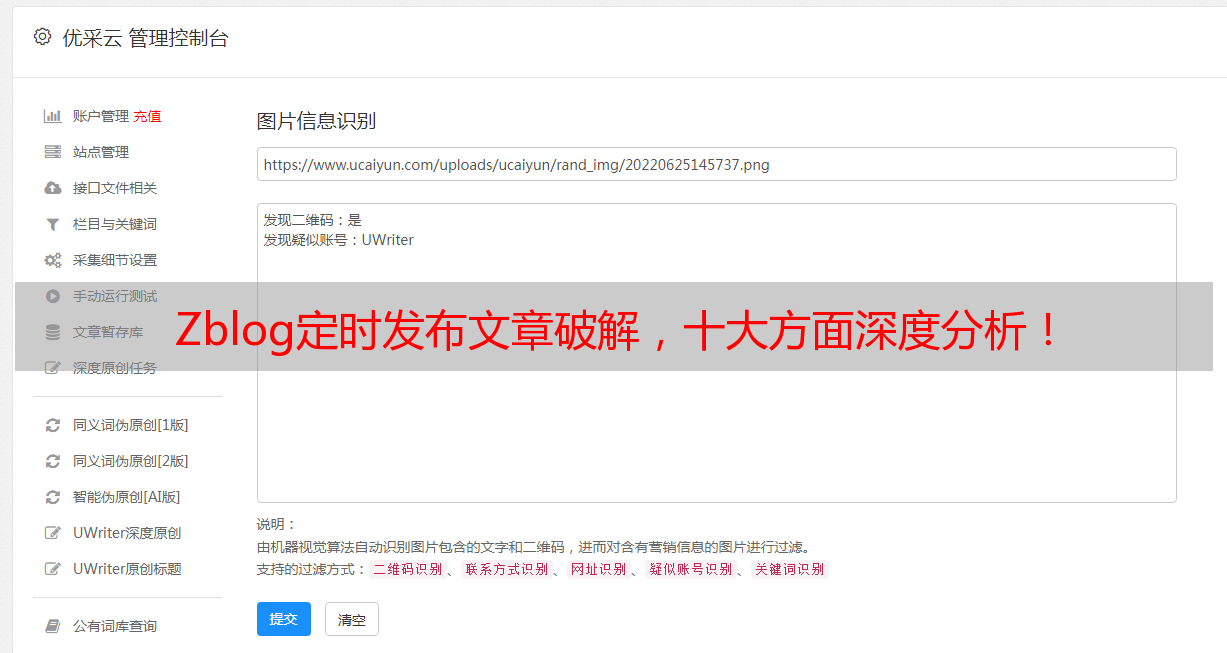
Task: Click the blue 提交 button
Action: click(x=284, y=619)
